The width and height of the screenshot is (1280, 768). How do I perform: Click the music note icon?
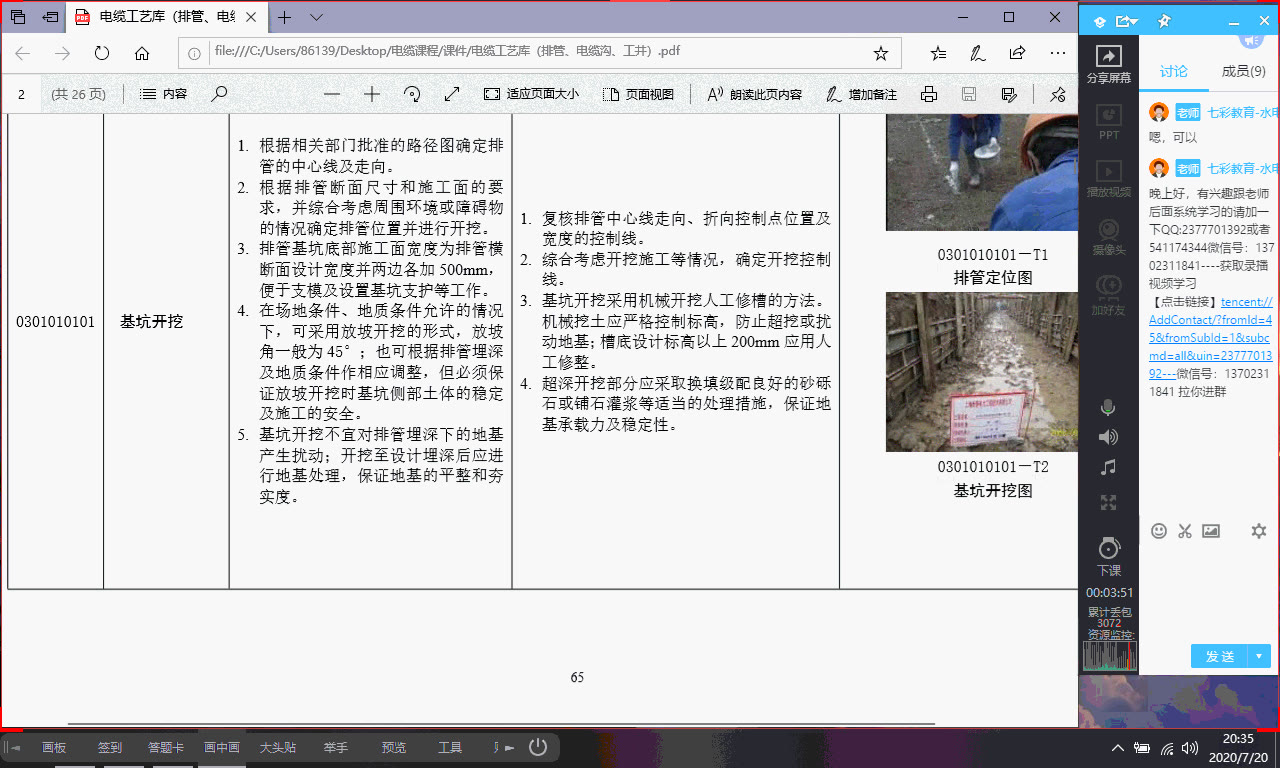pyautogui.click(x=1108, y=467)
